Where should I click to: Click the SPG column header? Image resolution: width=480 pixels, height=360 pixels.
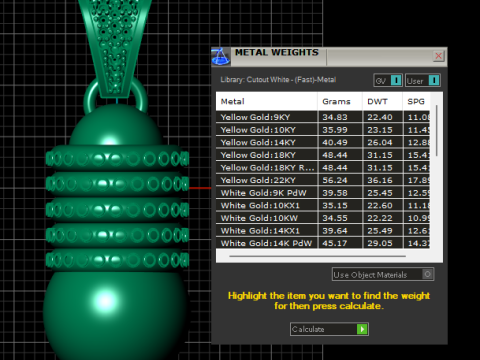click(x=416, y=101)
